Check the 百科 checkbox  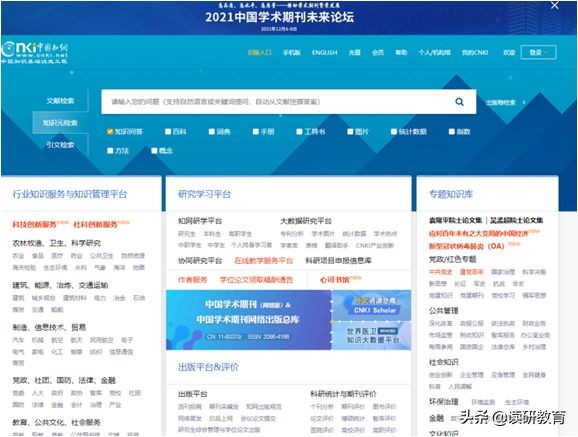coord(168,132)
